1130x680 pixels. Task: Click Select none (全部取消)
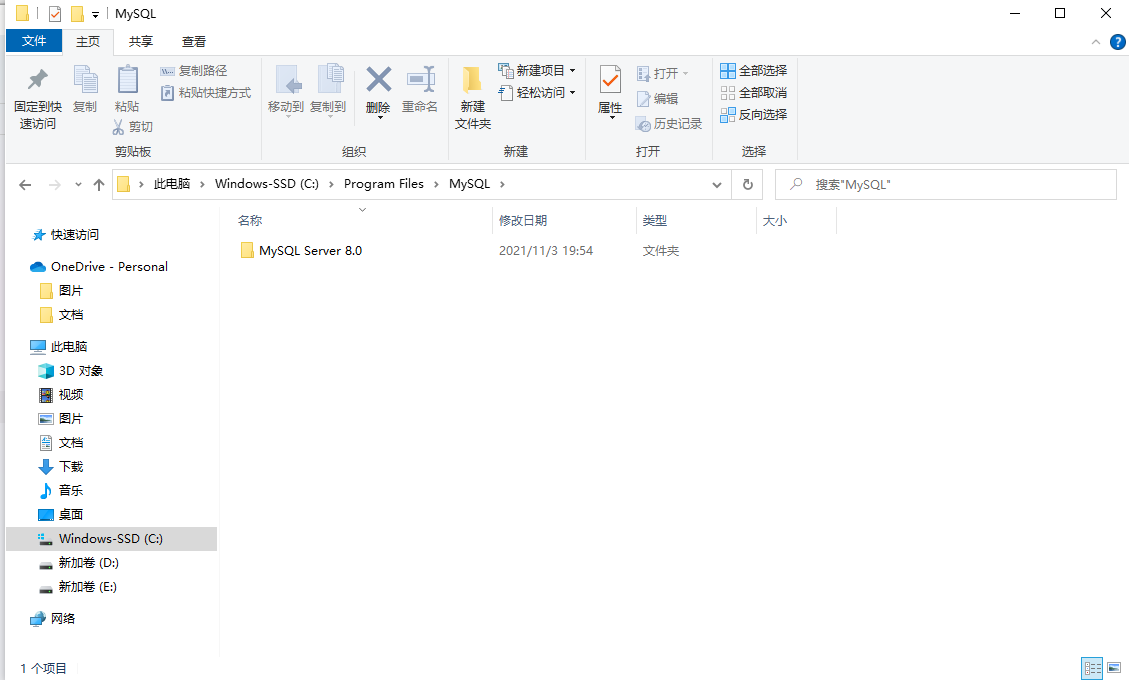[754, 93]
